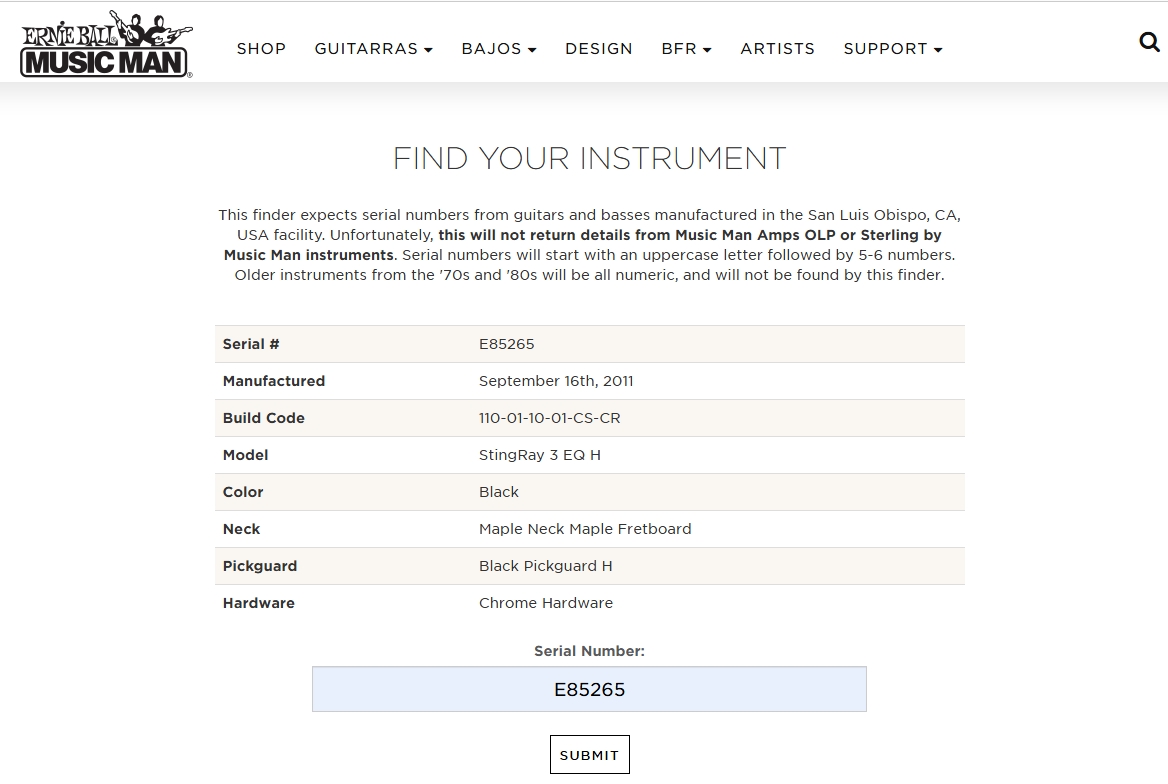Select the model value StingRay 3 EQ H
The image size is (1168, 784).
pos(540,455)
